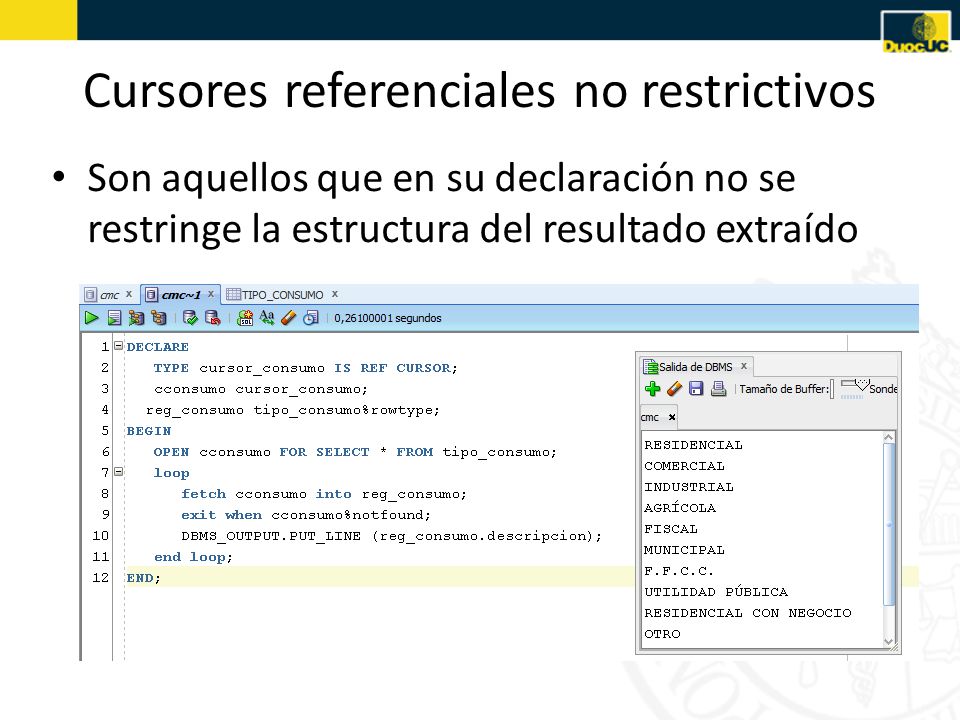This screenshot has width=960, height=720.
Task: Click the DBMS output scroll down arrow
Action: click(x=889, y=641)
